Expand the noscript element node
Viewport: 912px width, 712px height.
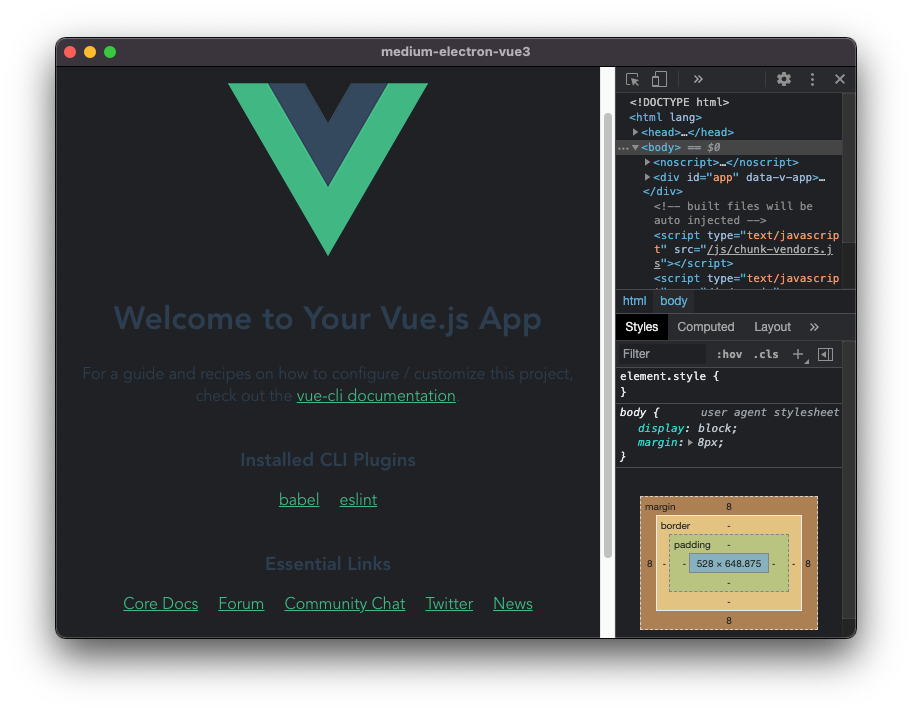point(647,162)
